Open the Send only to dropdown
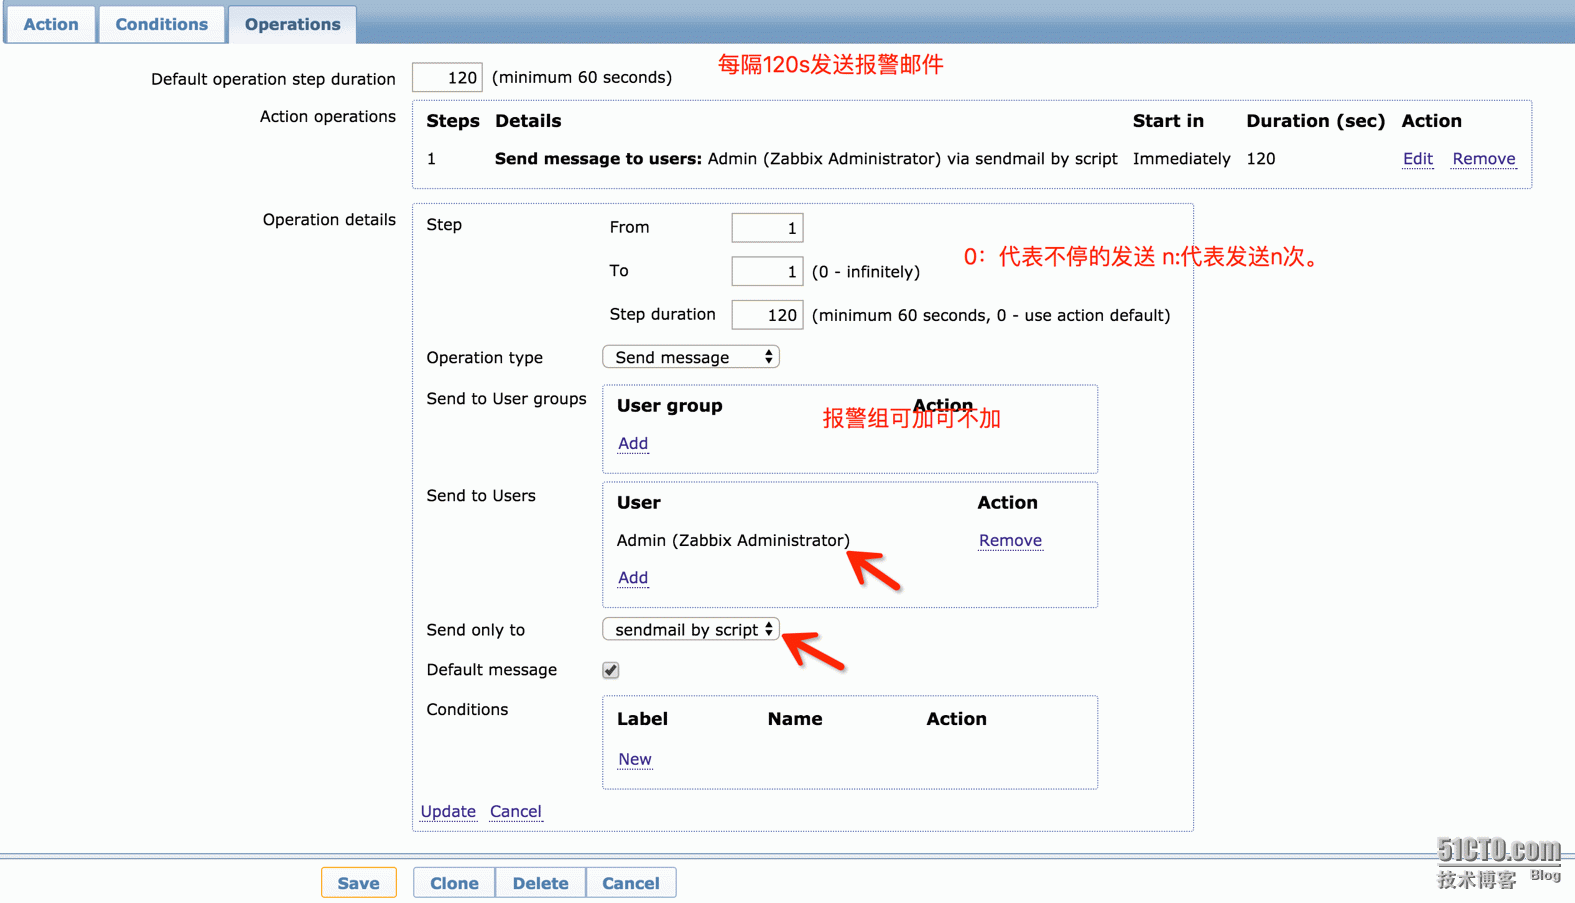 click(691, 629)
